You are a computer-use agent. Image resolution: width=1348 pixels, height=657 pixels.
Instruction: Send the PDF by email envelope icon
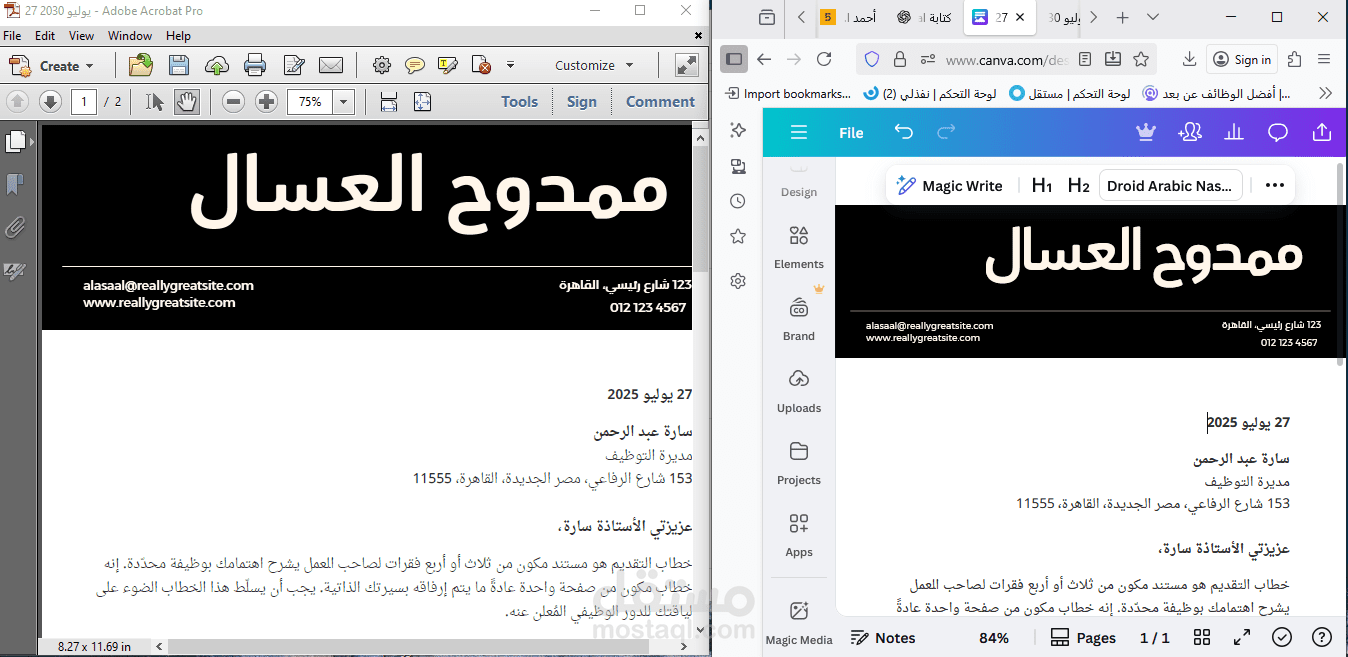331,66
